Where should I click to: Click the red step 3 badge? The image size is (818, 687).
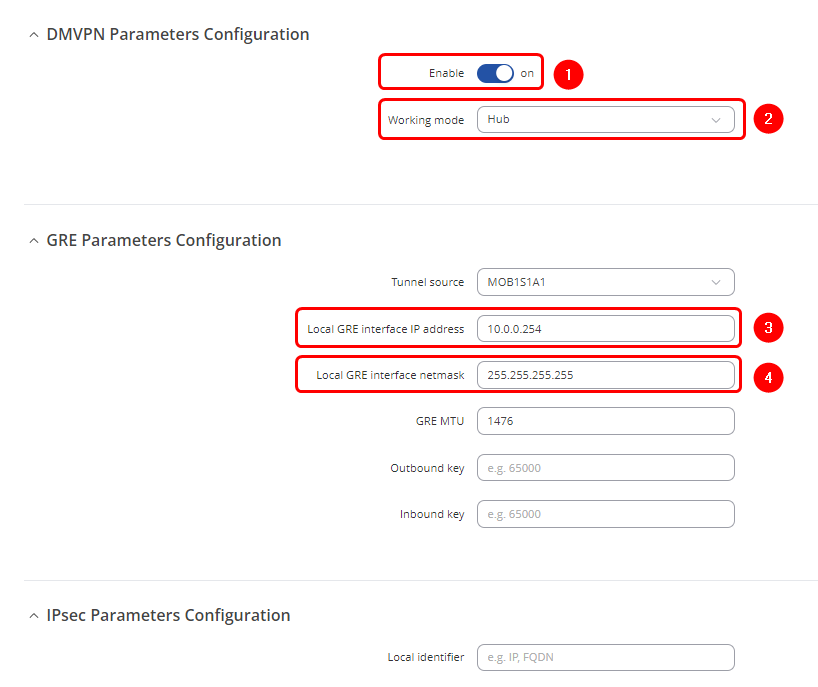click(768, 327)
